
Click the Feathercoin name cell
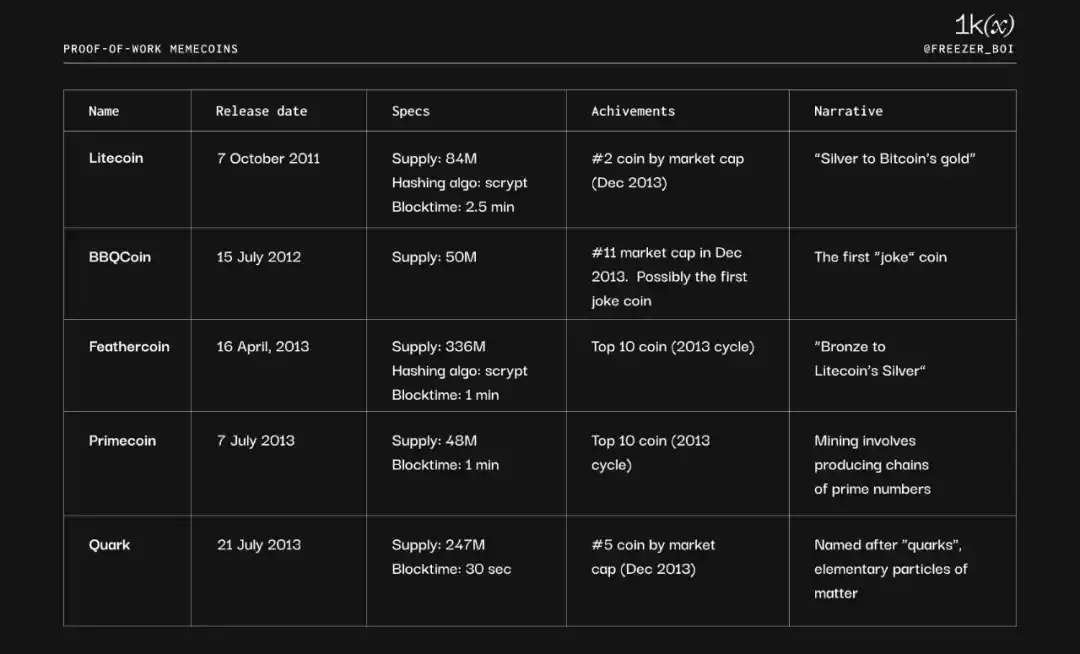point(129,347)
